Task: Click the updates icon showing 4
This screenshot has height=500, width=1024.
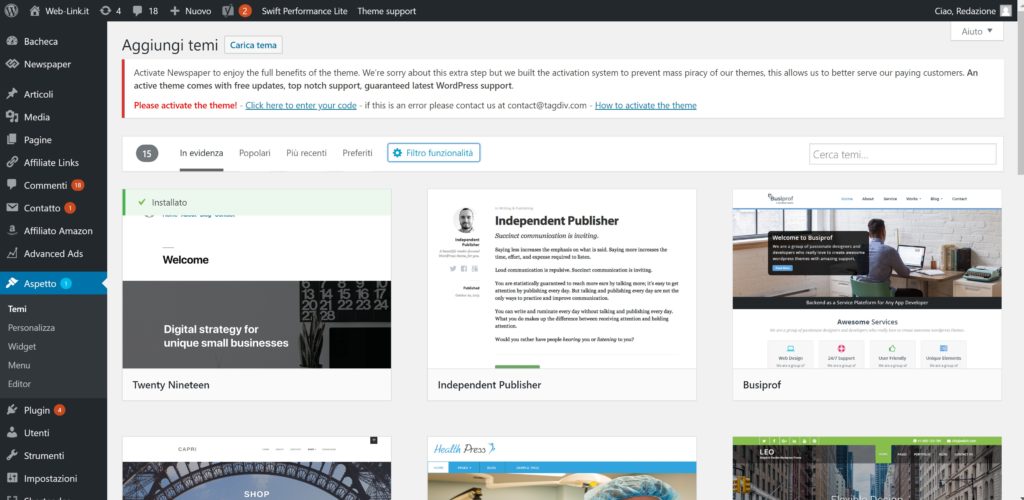Action: click(x=105, y=10)
